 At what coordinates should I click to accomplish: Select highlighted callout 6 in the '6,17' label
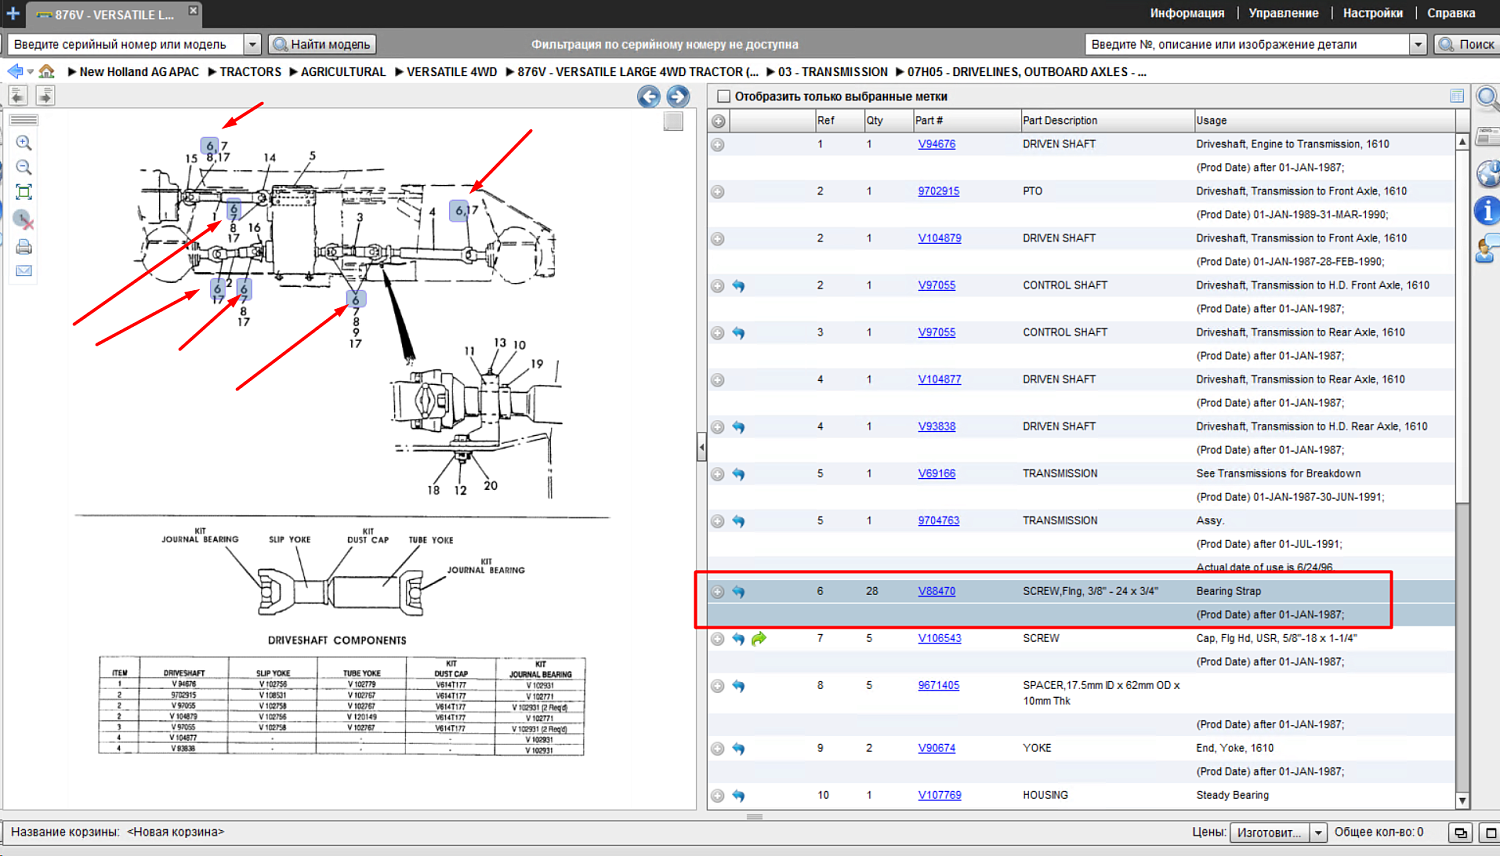(x=458, y=210)
